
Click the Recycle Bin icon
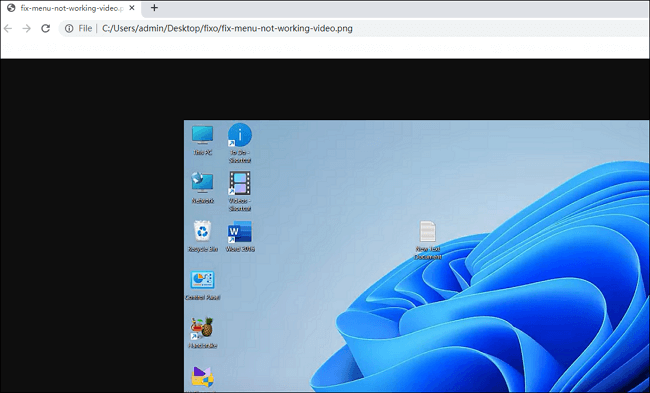pos(202,231)
